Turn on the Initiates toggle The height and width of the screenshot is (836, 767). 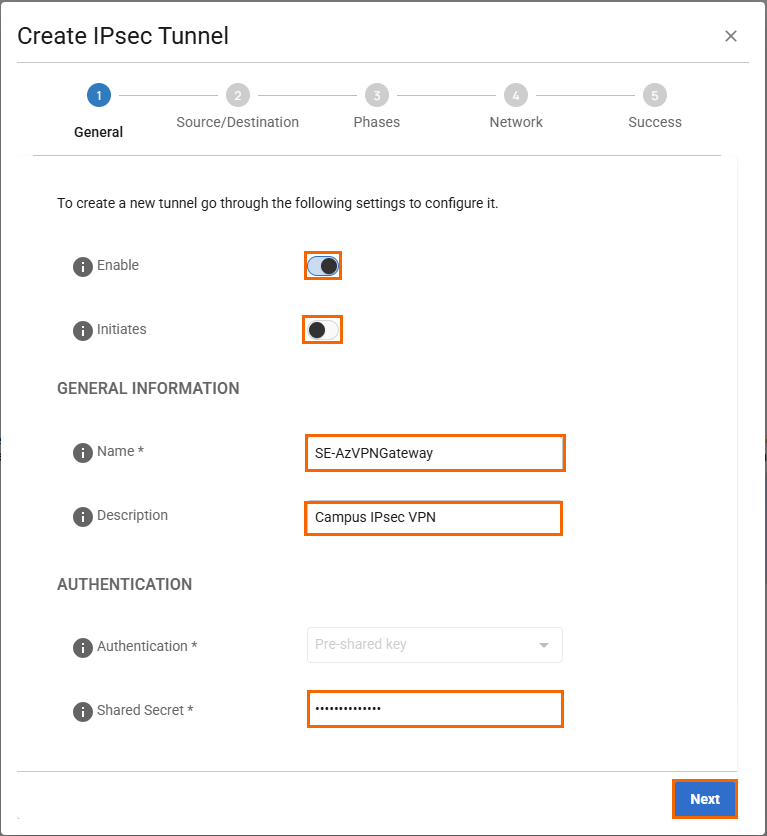click(x=322, y=330)
